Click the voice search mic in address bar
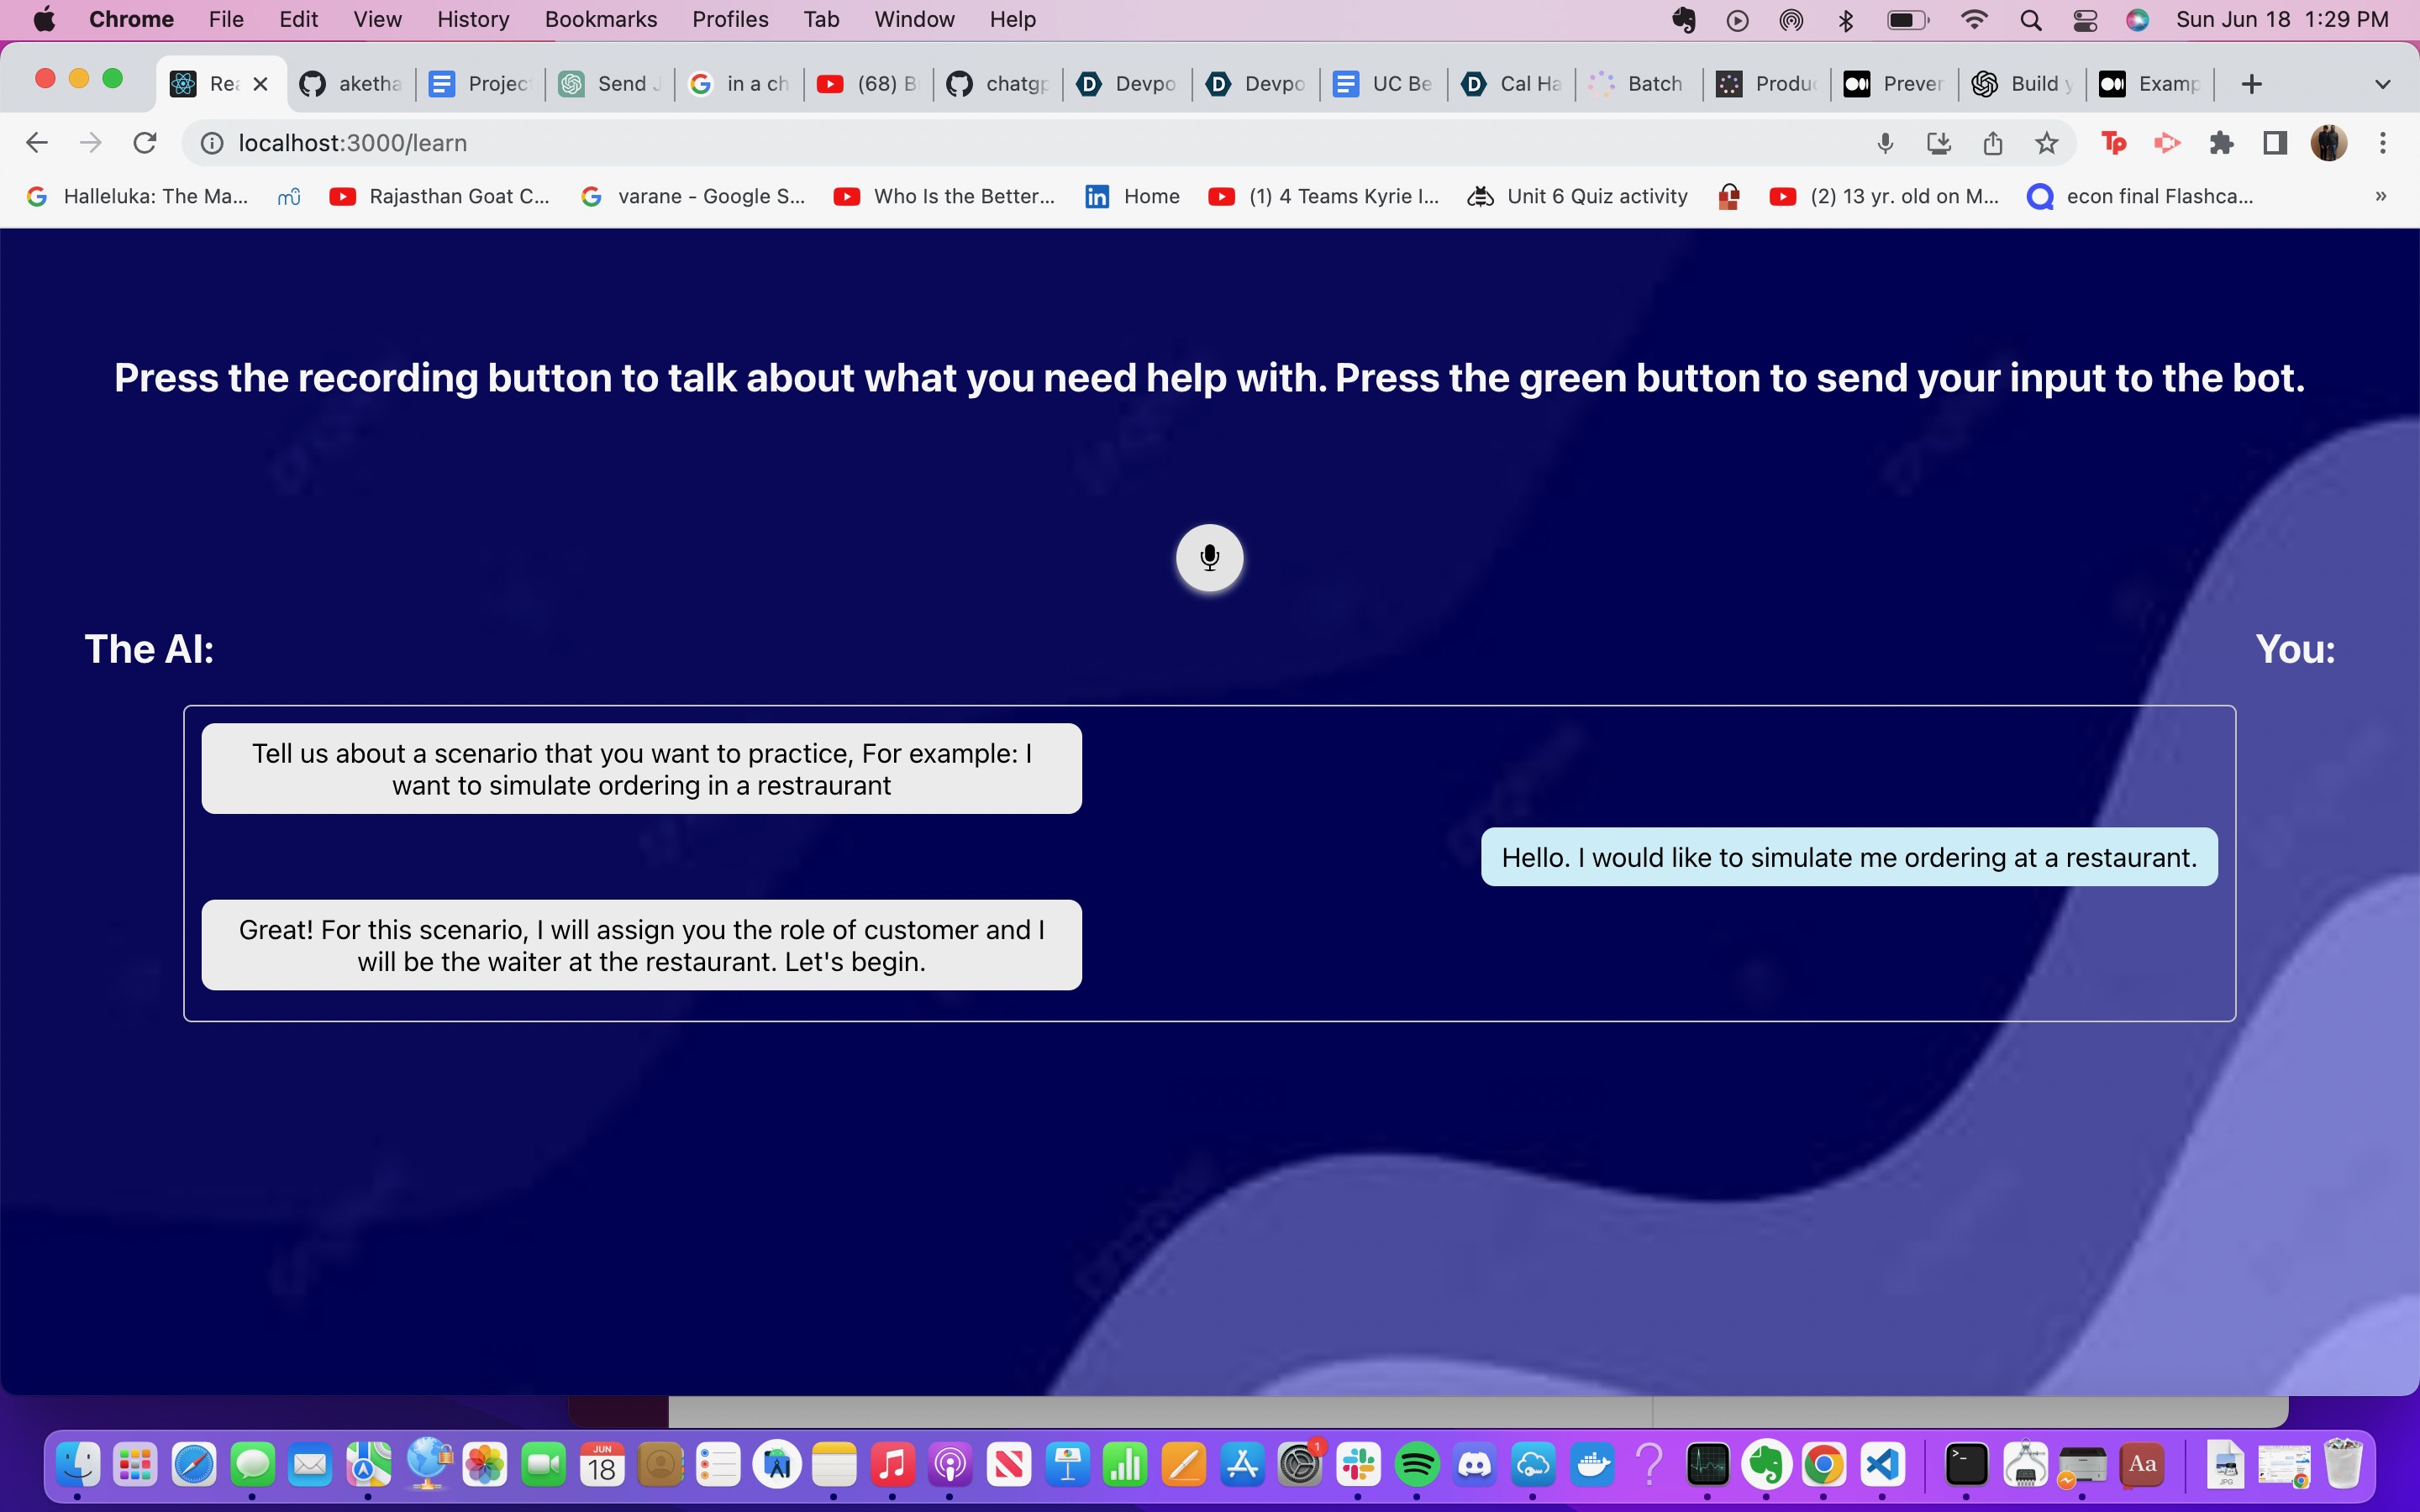This screenshot has height=1512, width=2420. point(1884,143)
